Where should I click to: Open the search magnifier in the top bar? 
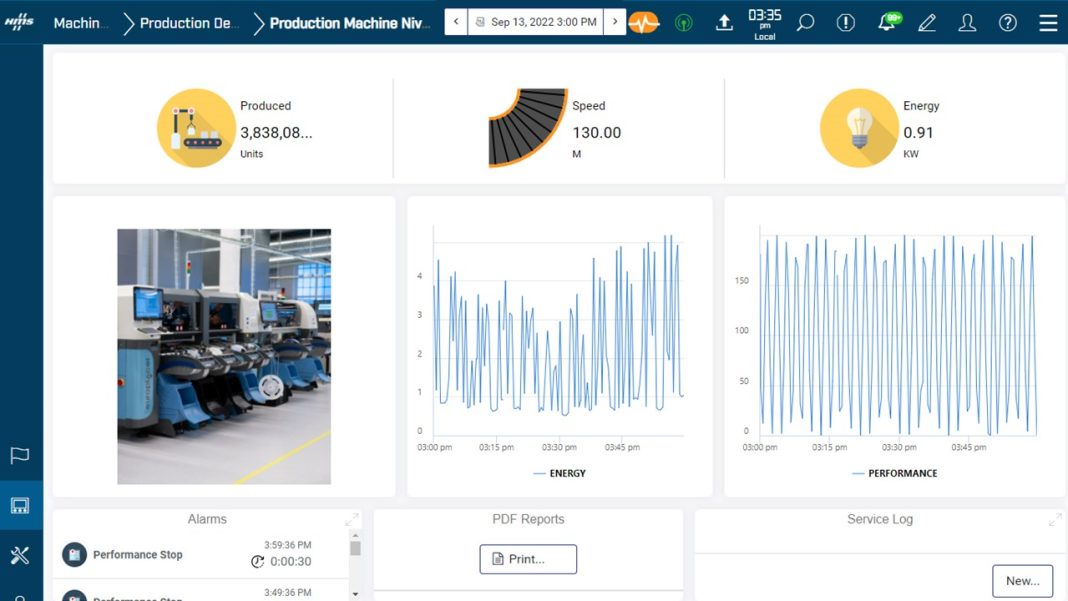805,22
